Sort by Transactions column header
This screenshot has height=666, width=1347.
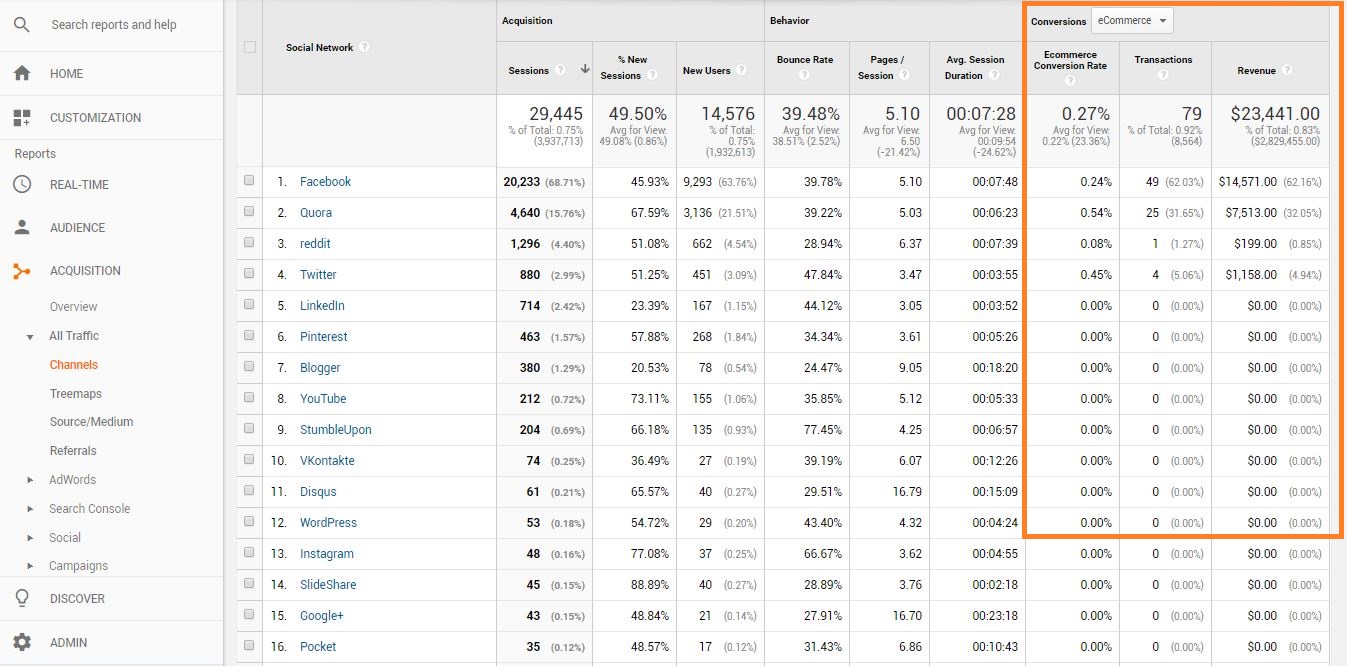pos(1163,60)
